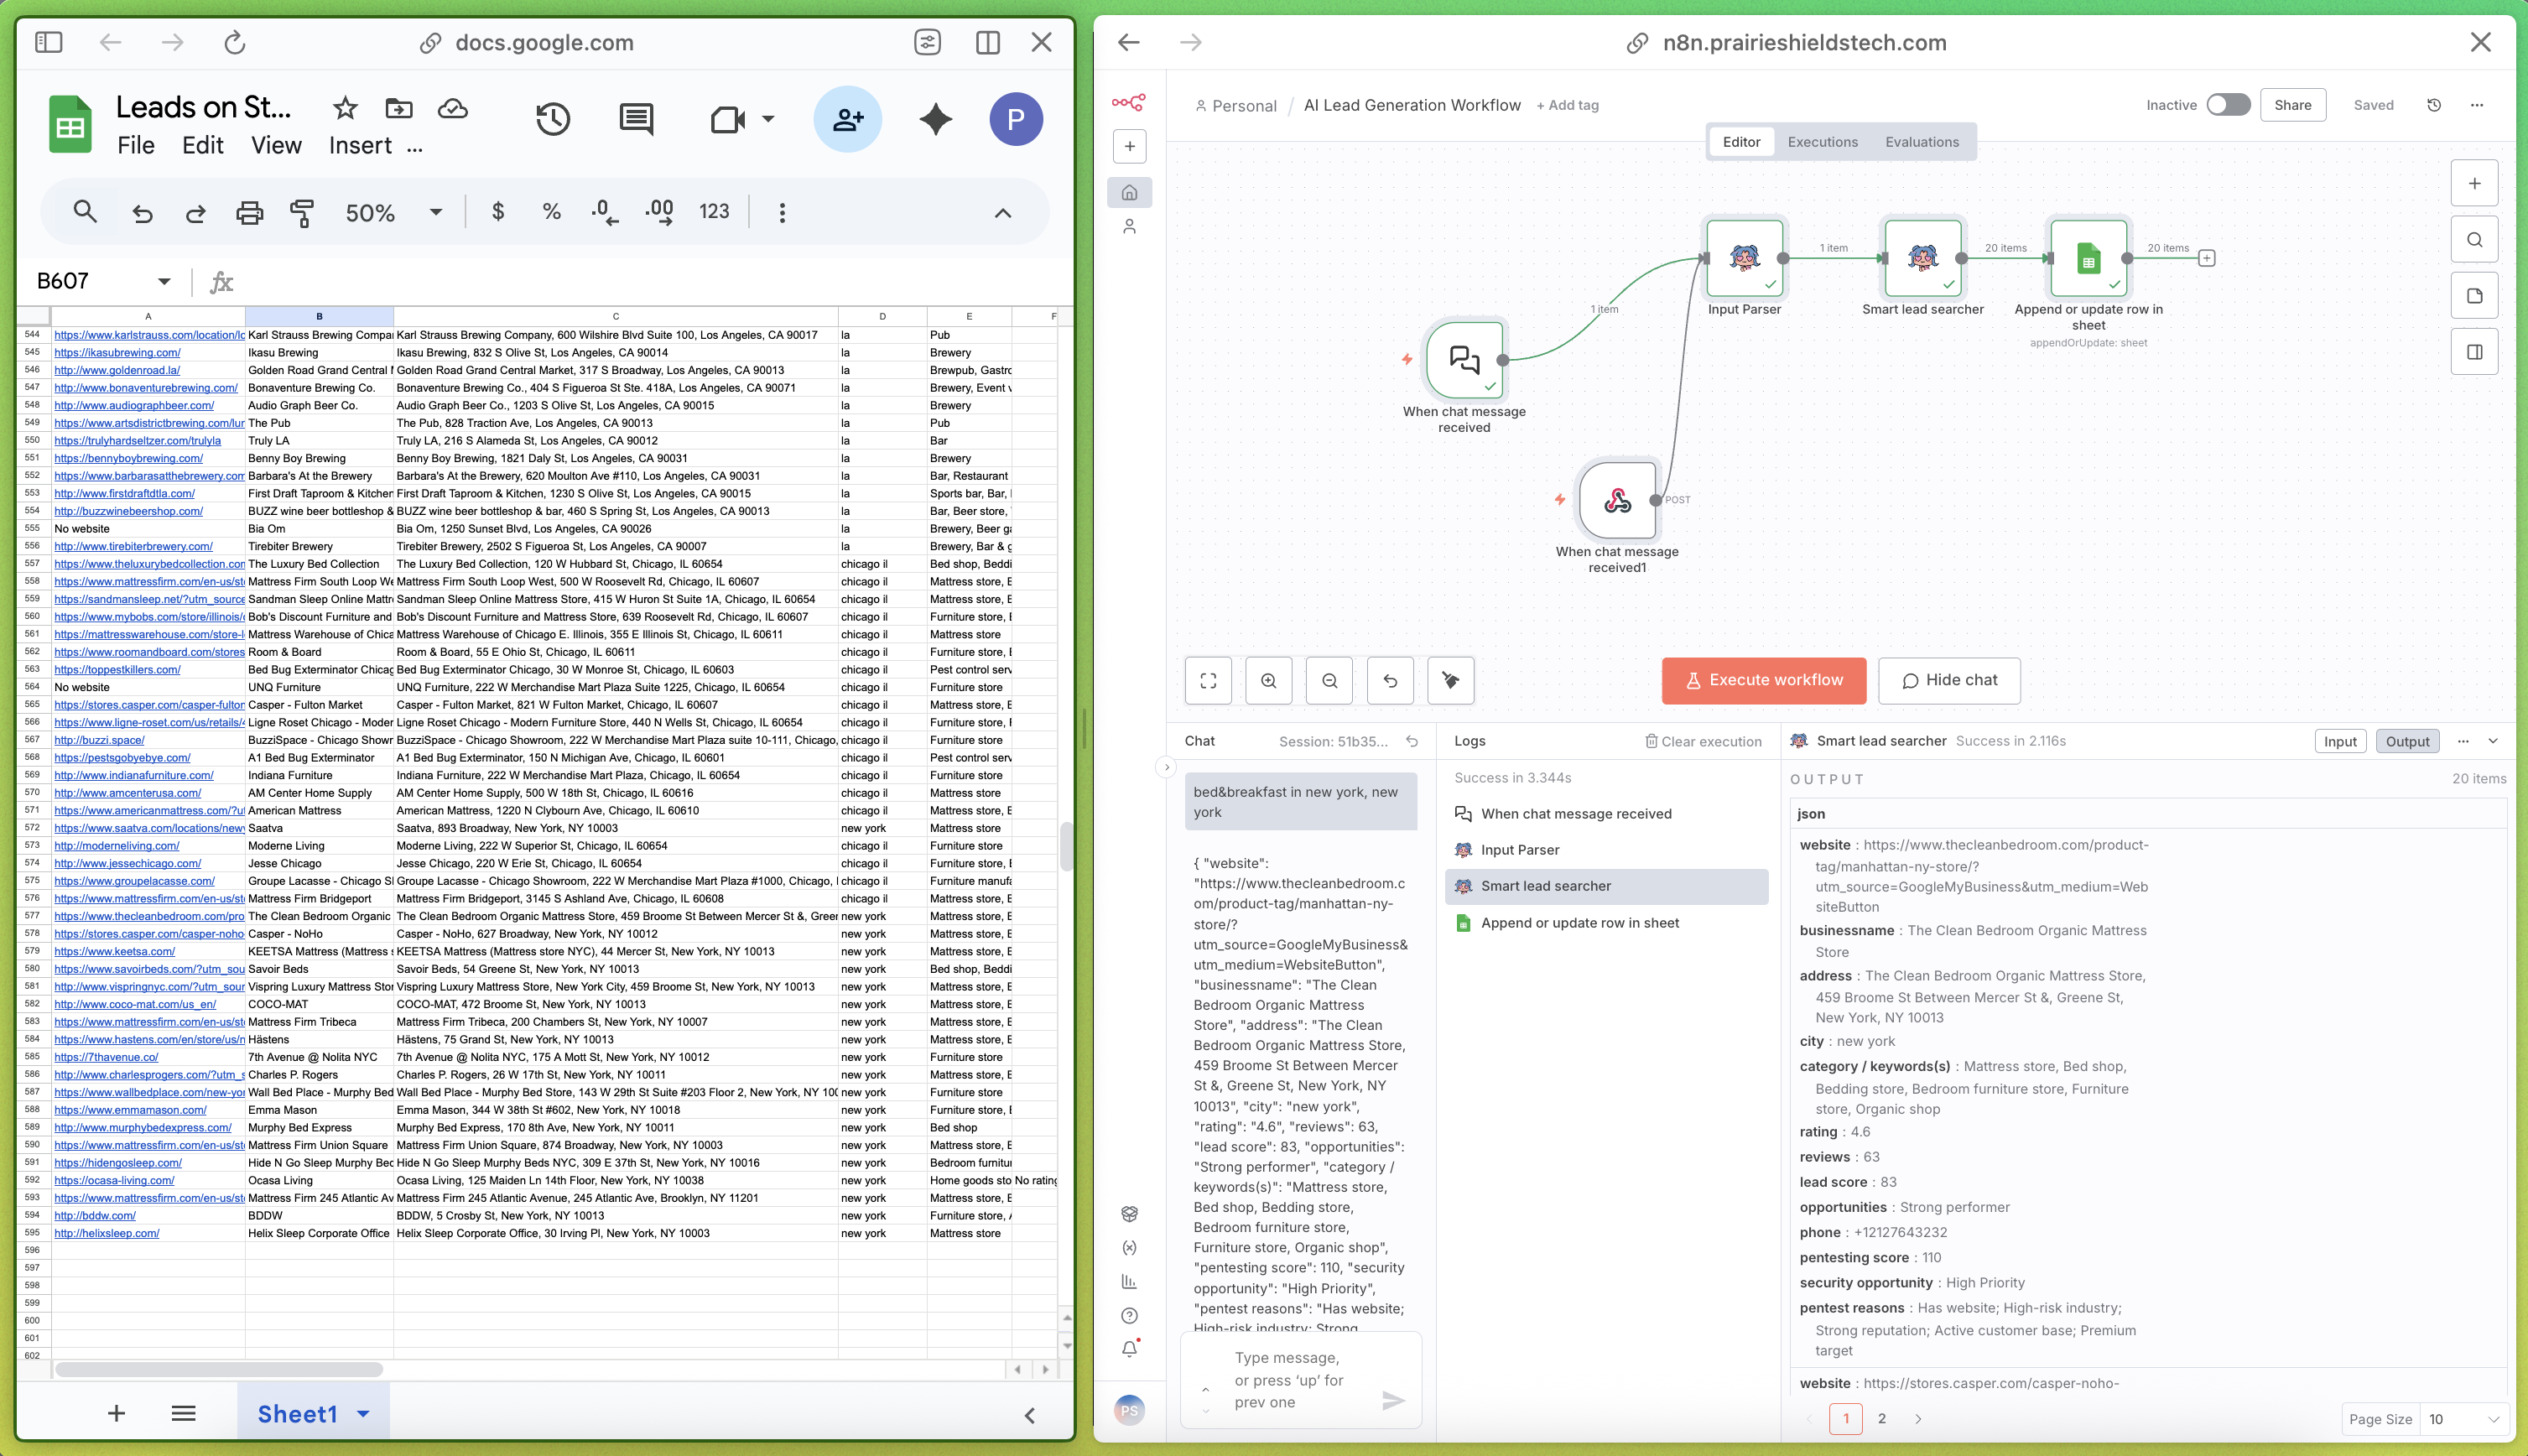This screenshot has width=2528, height=1456.
Task: Click the Gemini sparkle icon in Sheets
Action: 935,119
